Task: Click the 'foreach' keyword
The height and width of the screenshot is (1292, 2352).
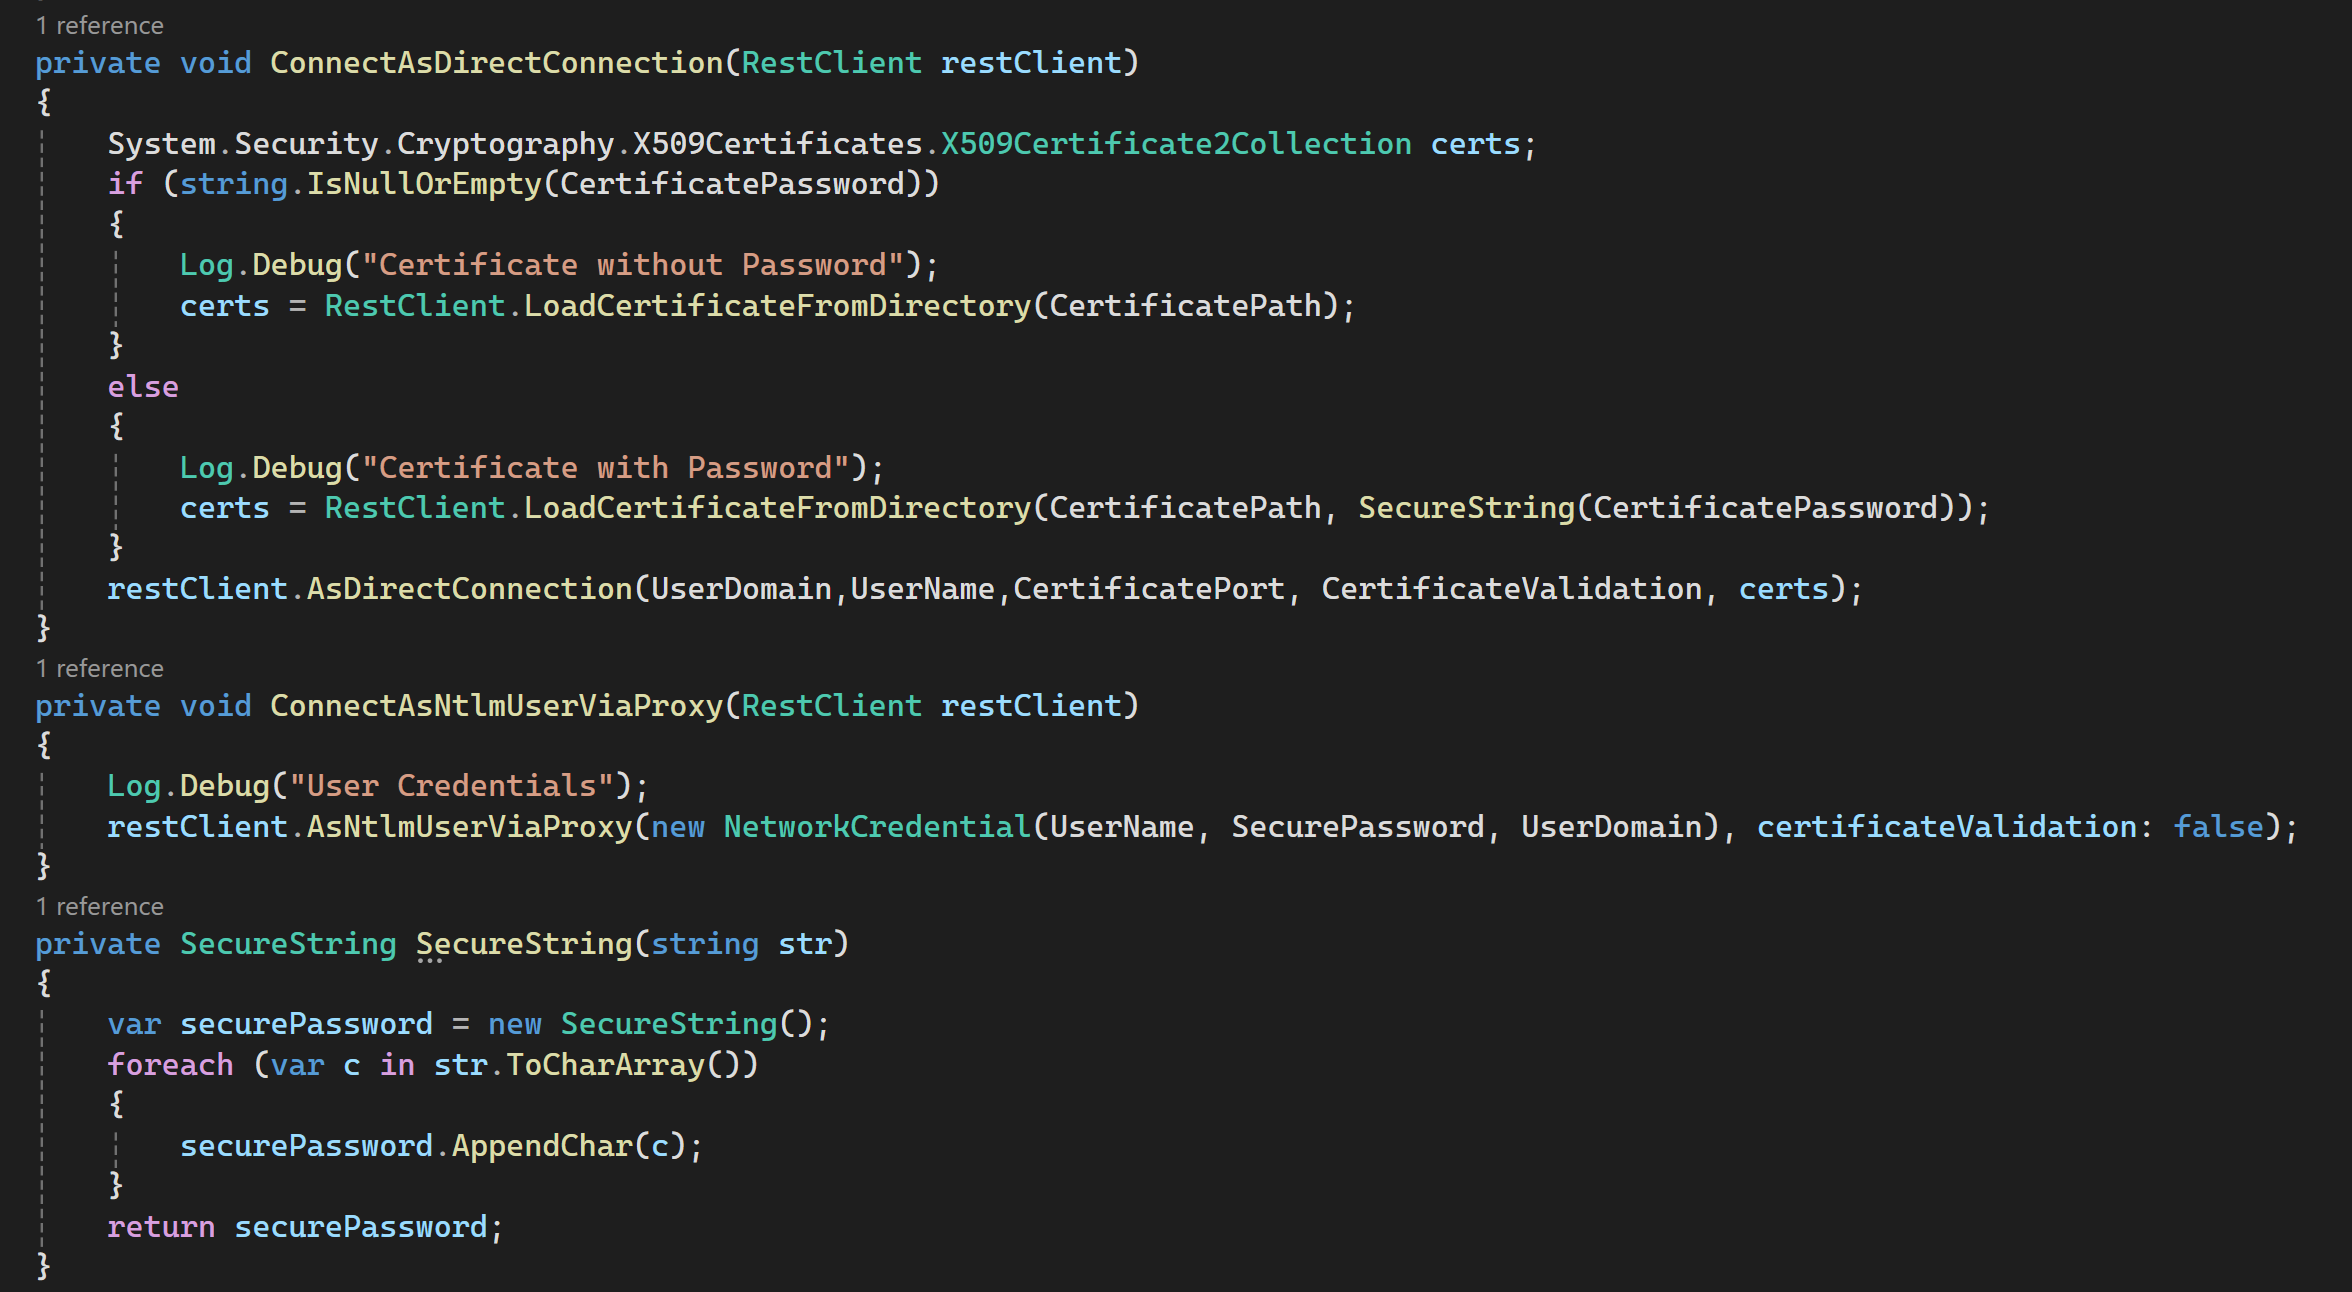Action: pyautogui.click(x=170, y=1065)
